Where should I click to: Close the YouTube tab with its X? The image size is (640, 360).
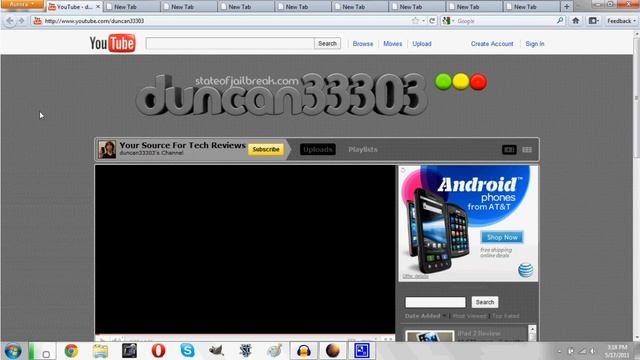pos(98,7)
